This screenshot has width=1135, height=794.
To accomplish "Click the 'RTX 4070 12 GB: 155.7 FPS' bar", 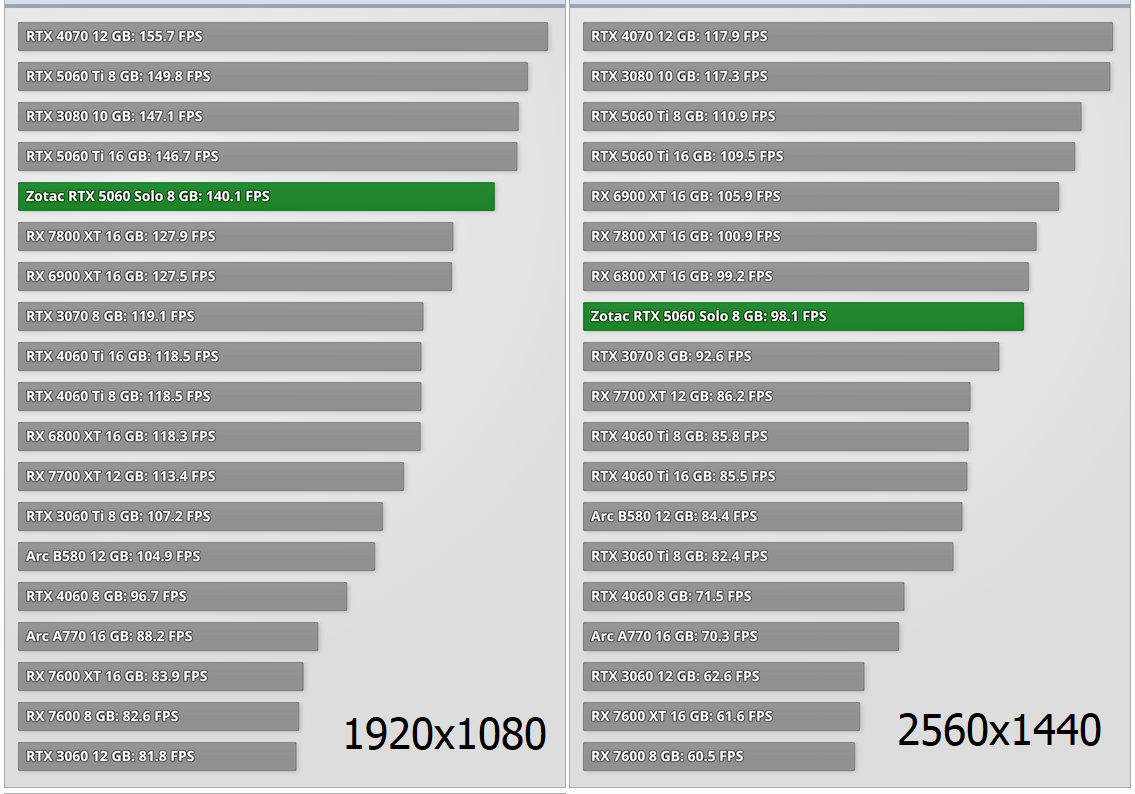I will coord(282,36).
